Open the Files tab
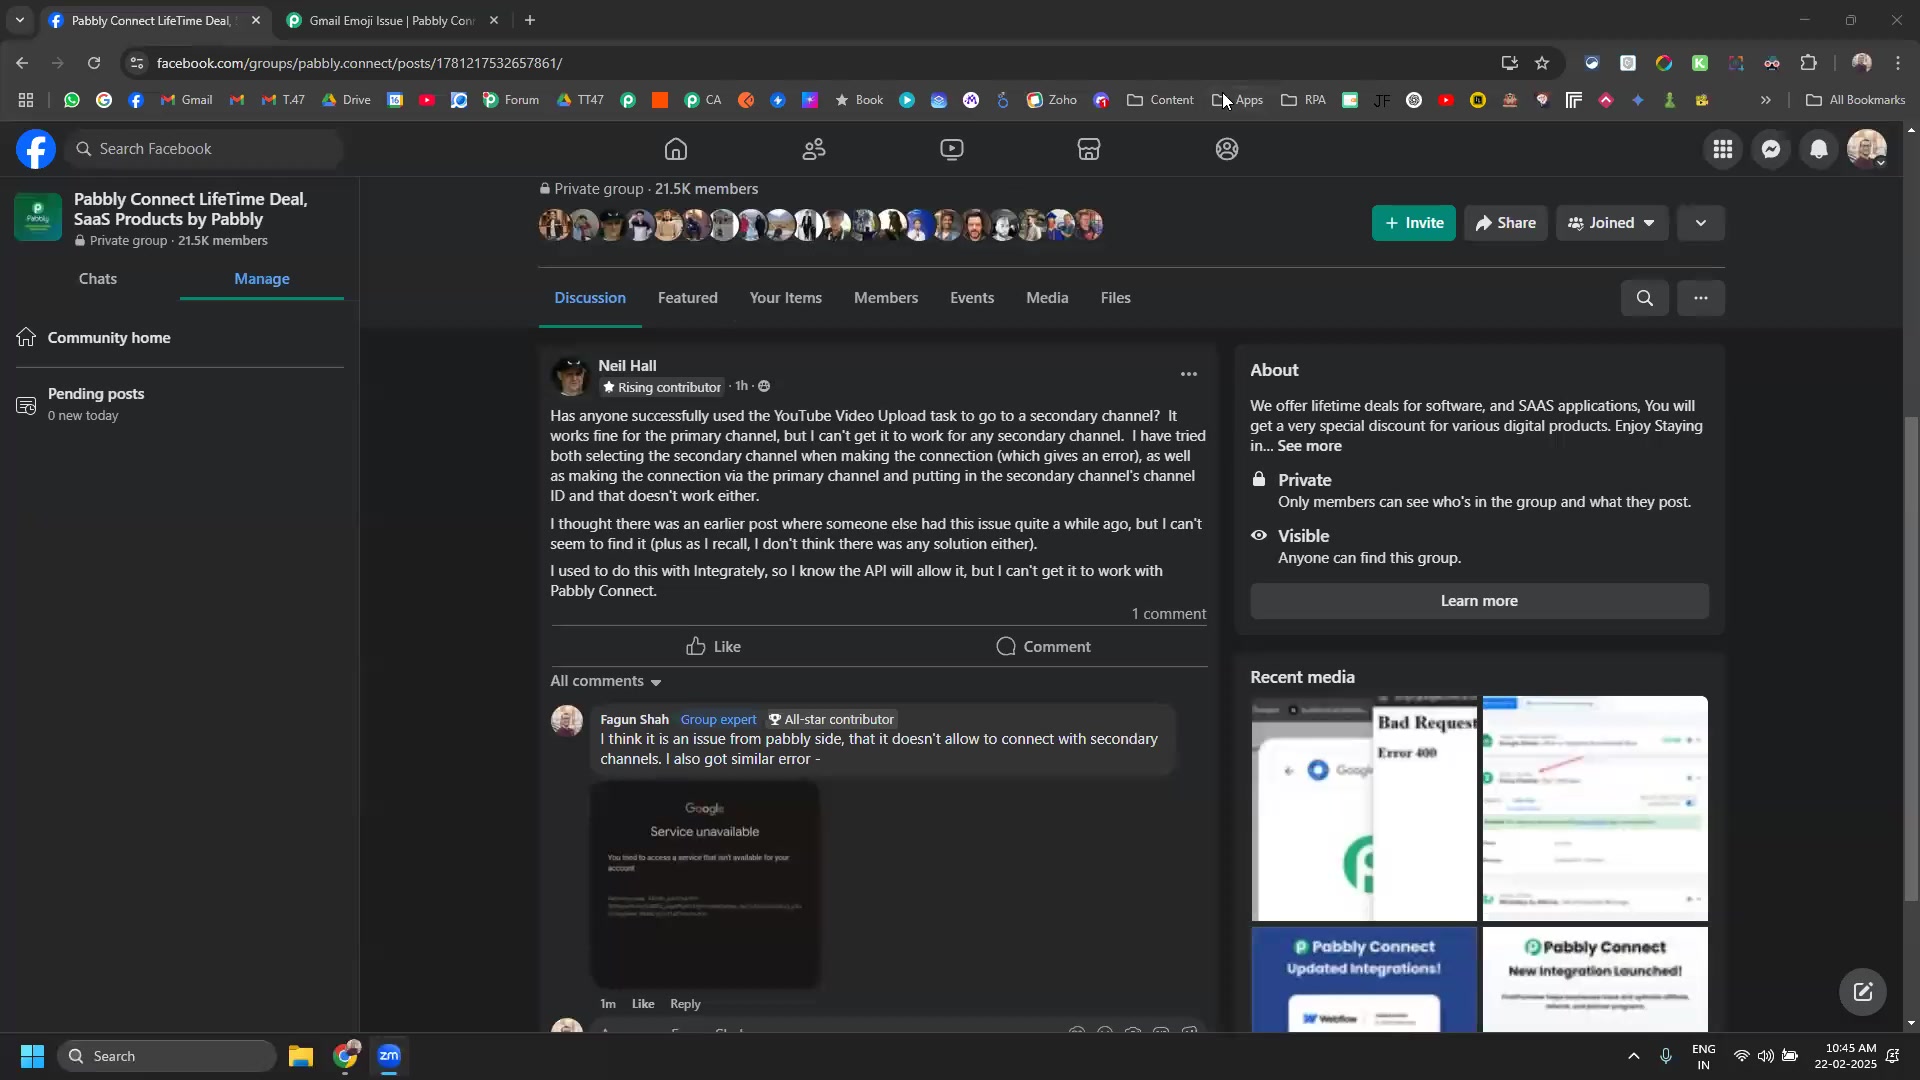This screenshot has width=1920, height=1080. 1116,298
